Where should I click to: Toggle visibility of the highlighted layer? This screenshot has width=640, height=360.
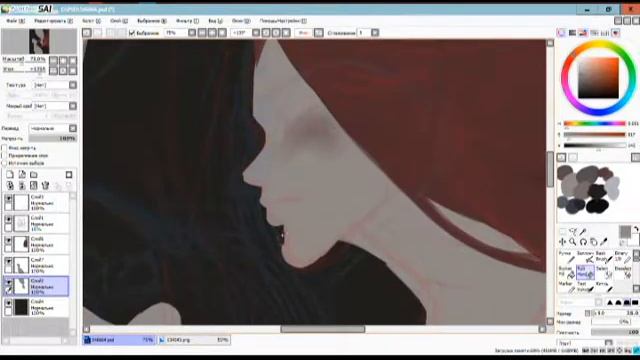pyautogui.click(x=8, y=282)
